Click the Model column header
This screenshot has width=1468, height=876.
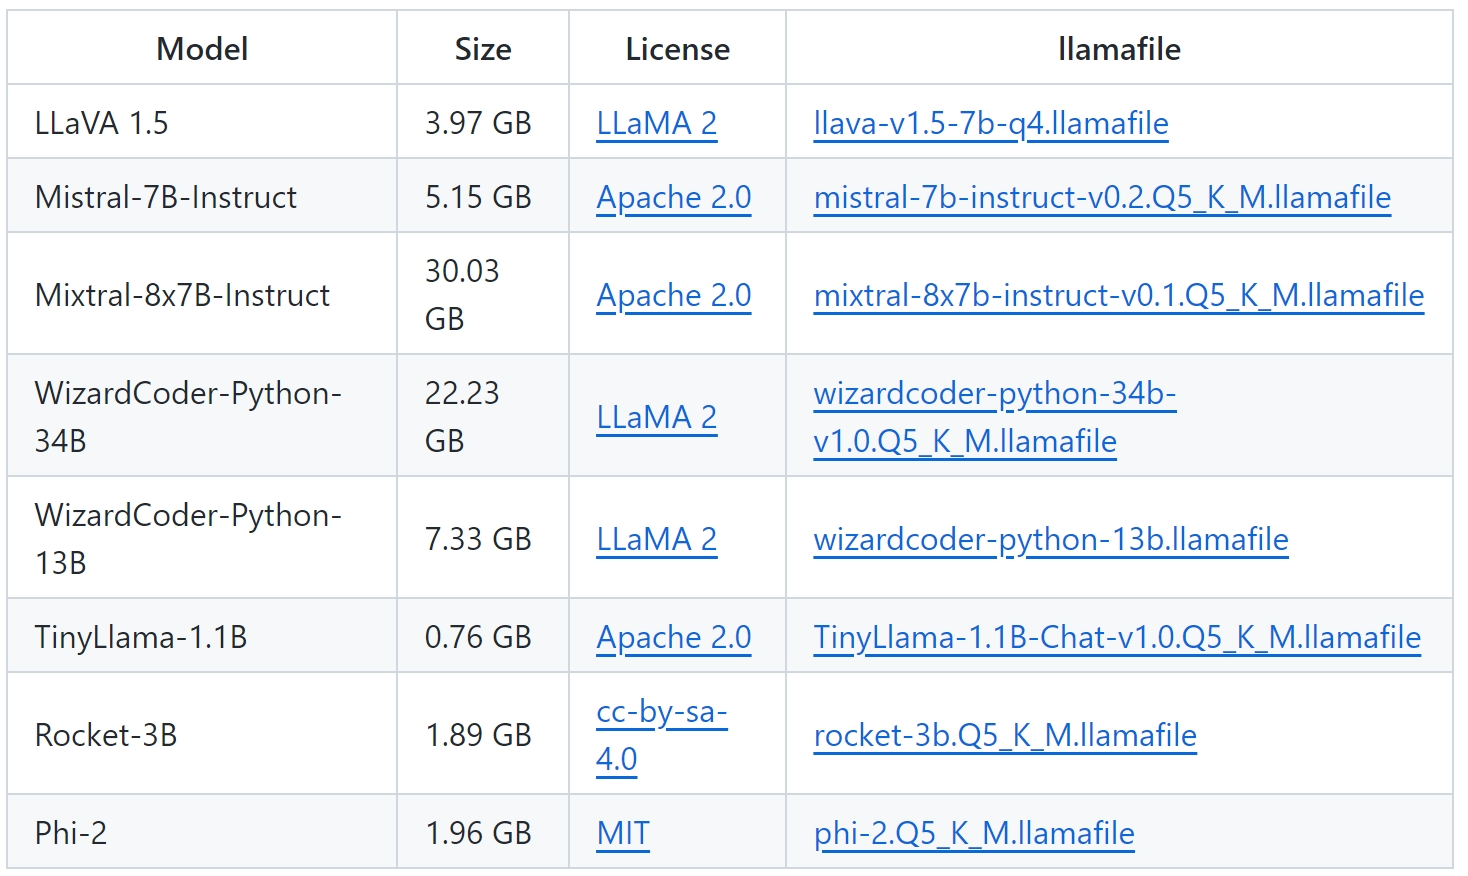click(x=202, y=49)
